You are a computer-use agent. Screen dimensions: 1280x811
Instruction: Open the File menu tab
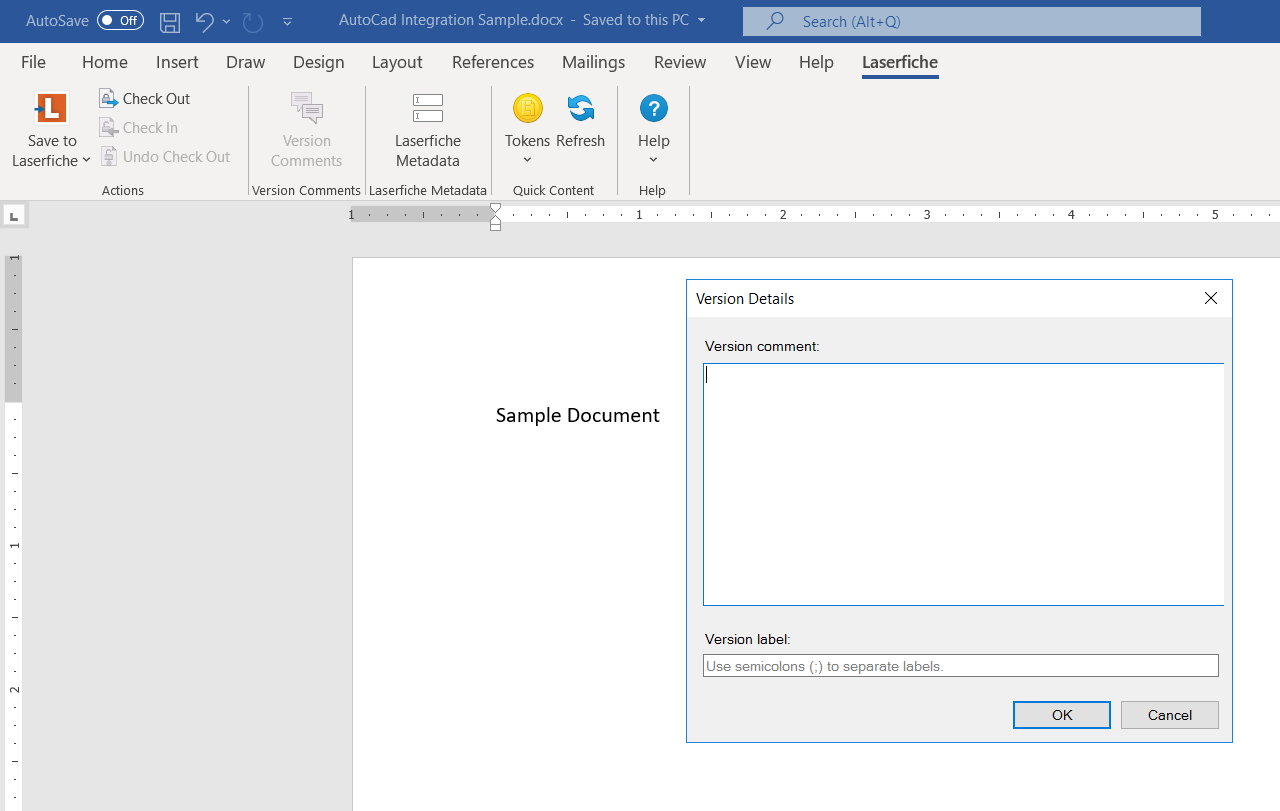33,62
